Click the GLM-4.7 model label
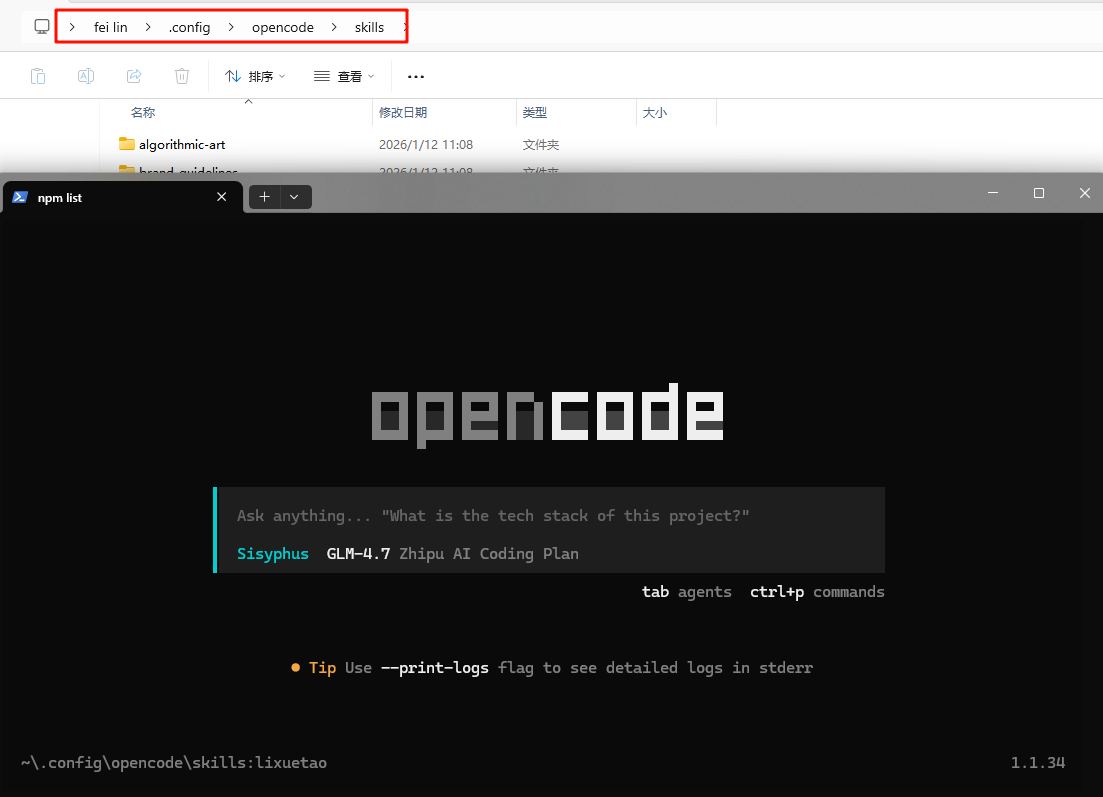The height and width of the screenshot is (797, 1103). tap(358, 554)
